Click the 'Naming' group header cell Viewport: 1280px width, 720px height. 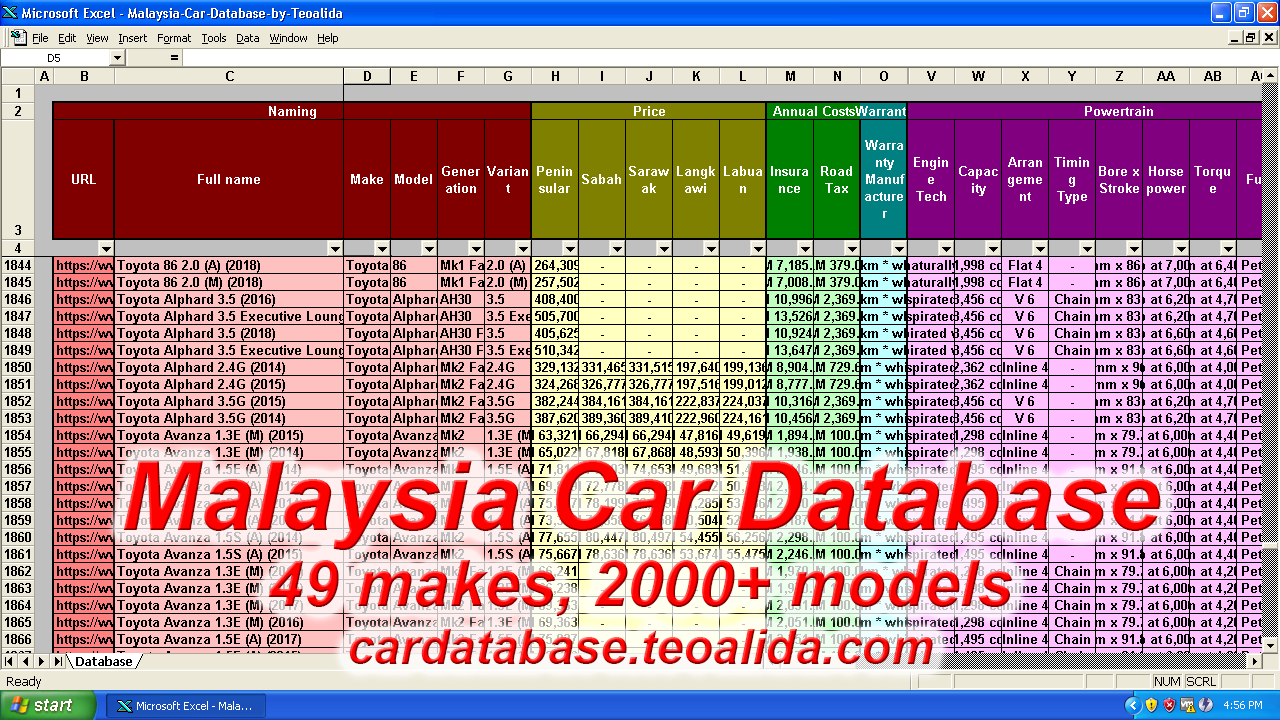[x=292, y=111]
